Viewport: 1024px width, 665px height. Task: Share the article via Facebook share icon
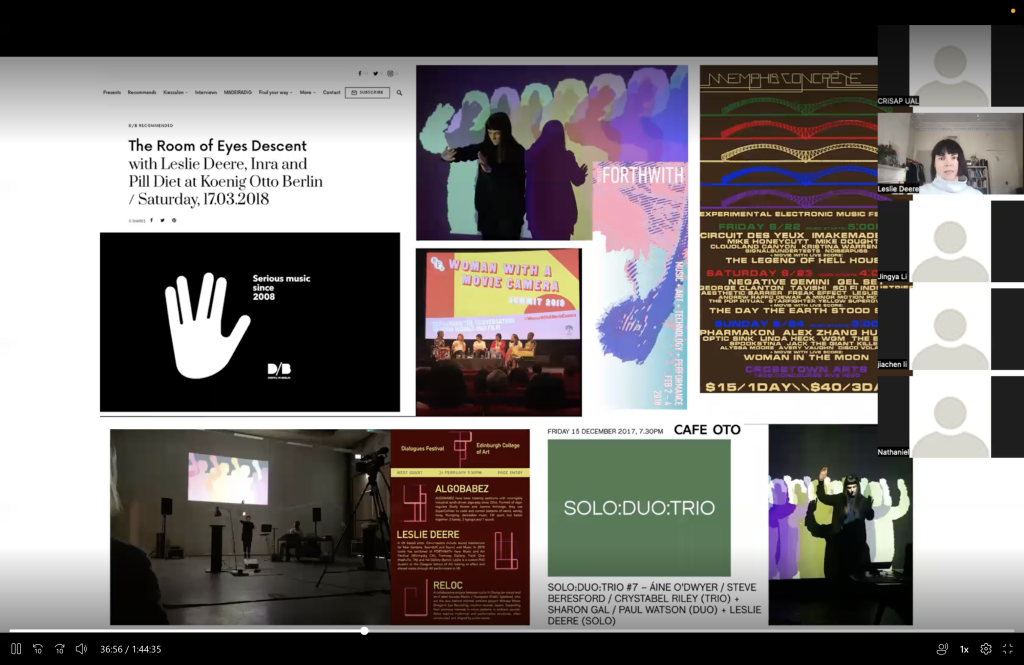point(152,220)
